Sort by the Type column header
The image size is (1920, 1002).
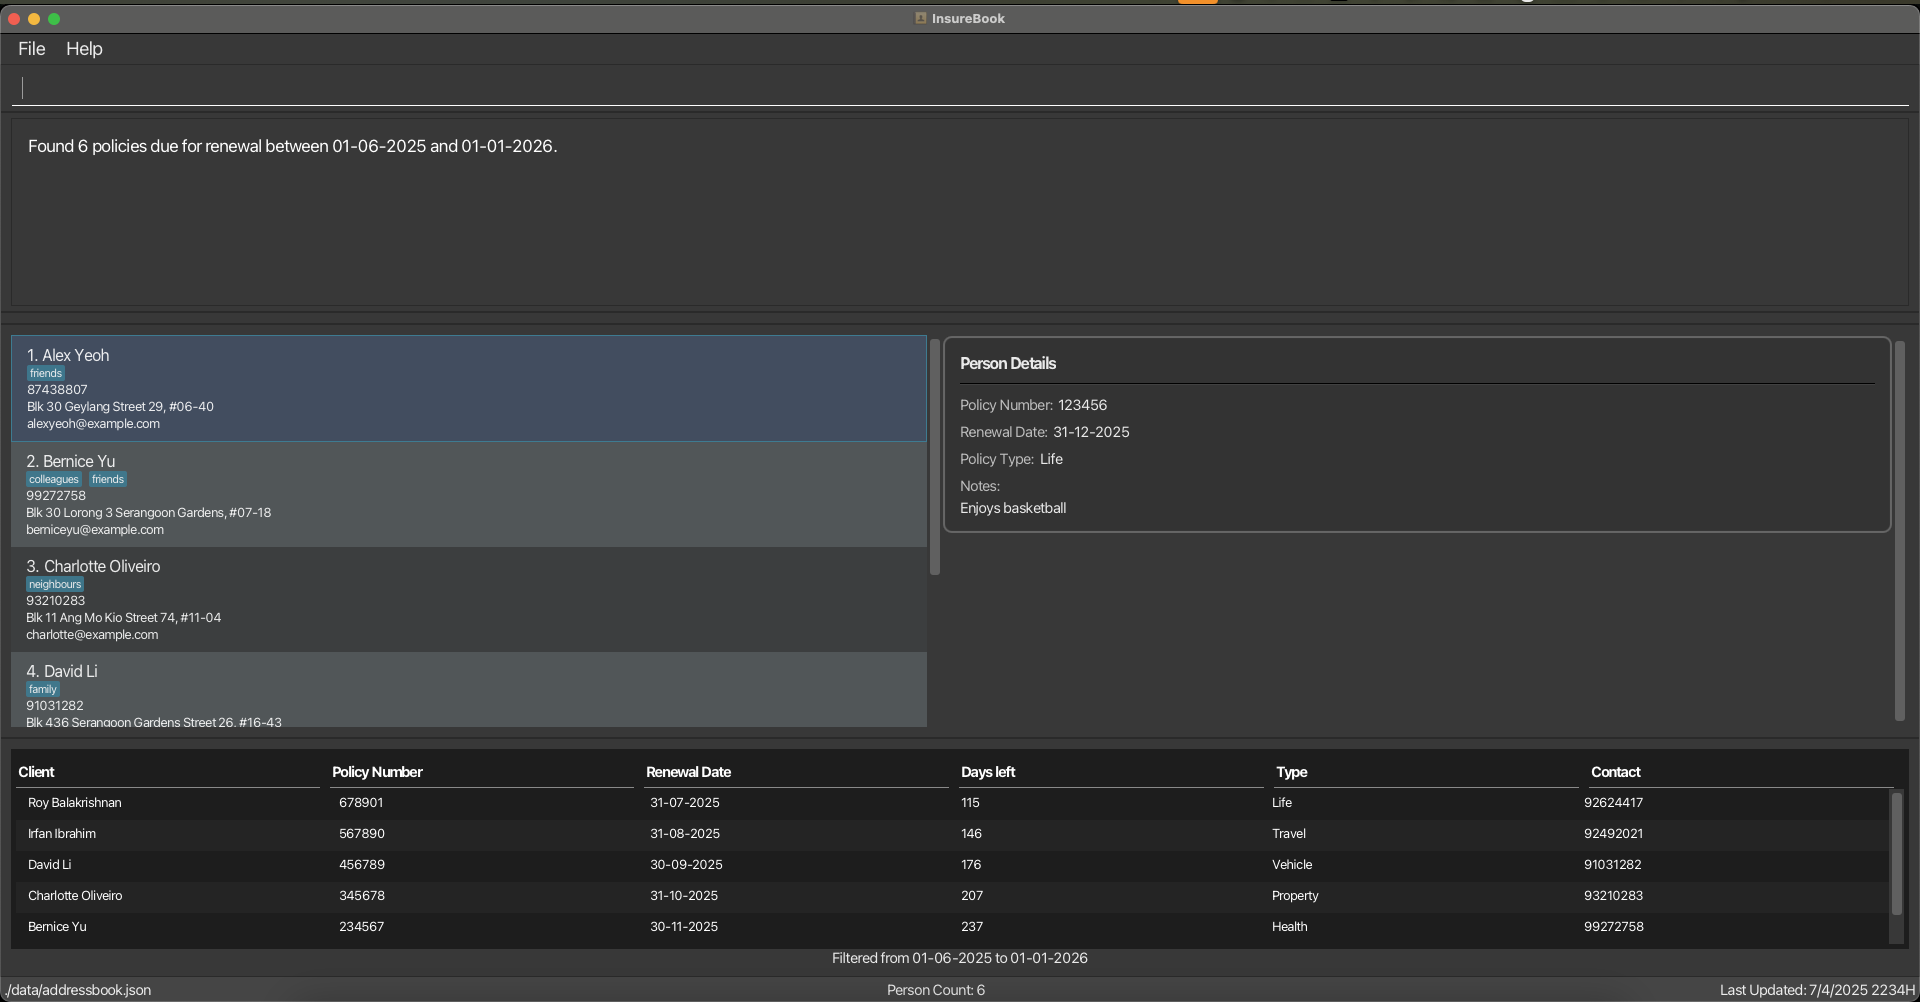point(1426,772)
